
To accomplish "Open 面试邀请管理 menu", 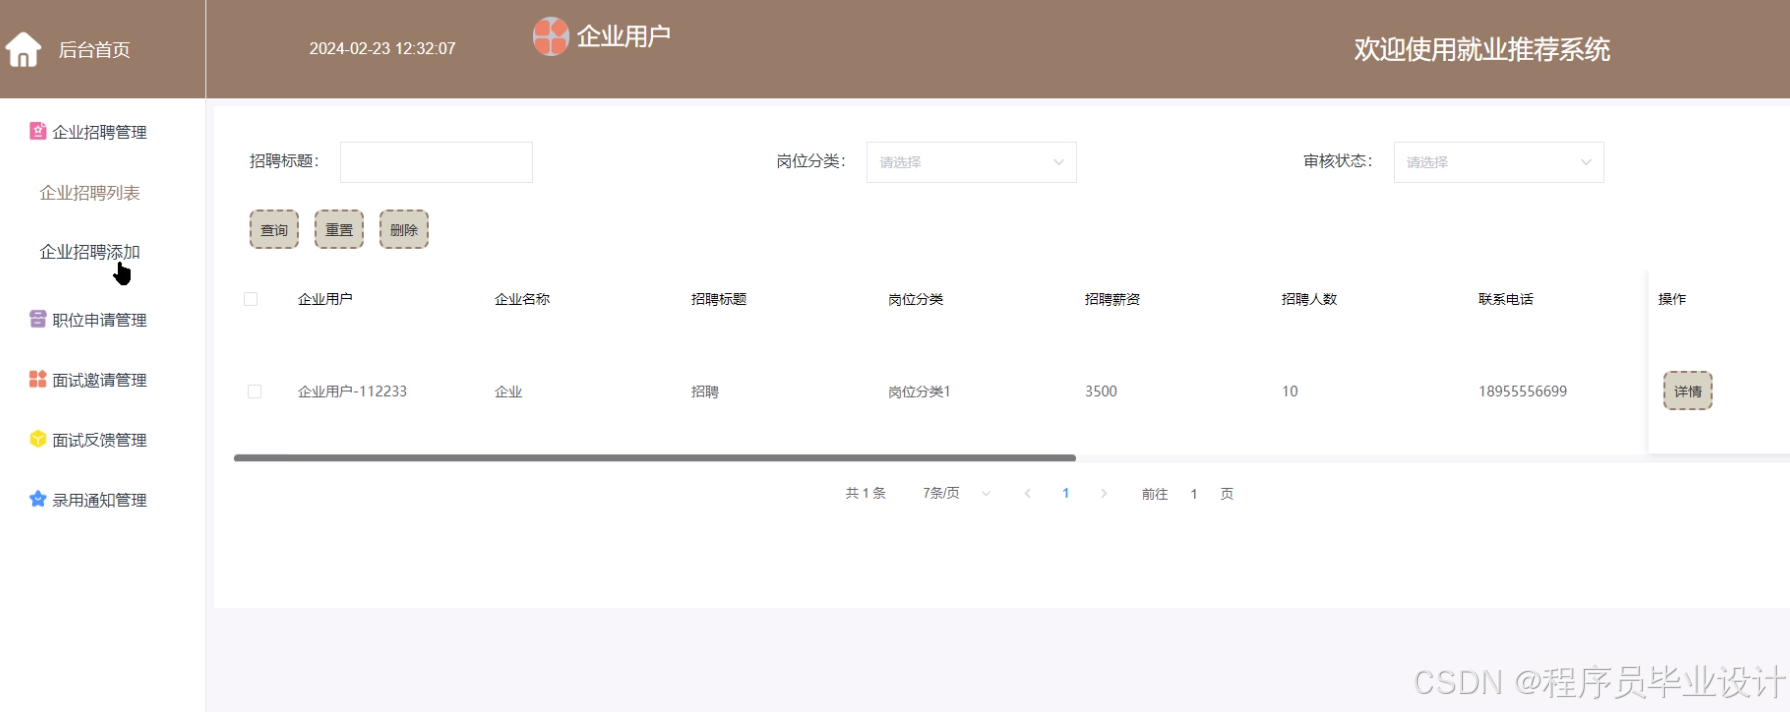I will 100,380.
